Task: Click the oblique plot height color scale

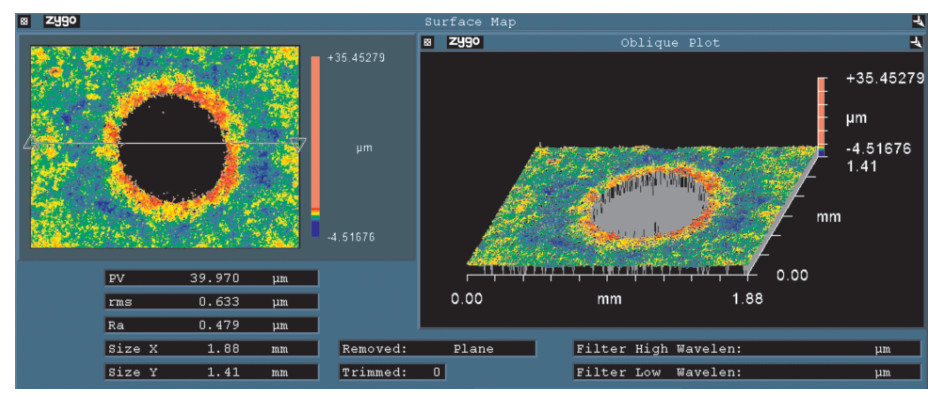Action: (822, 117)
